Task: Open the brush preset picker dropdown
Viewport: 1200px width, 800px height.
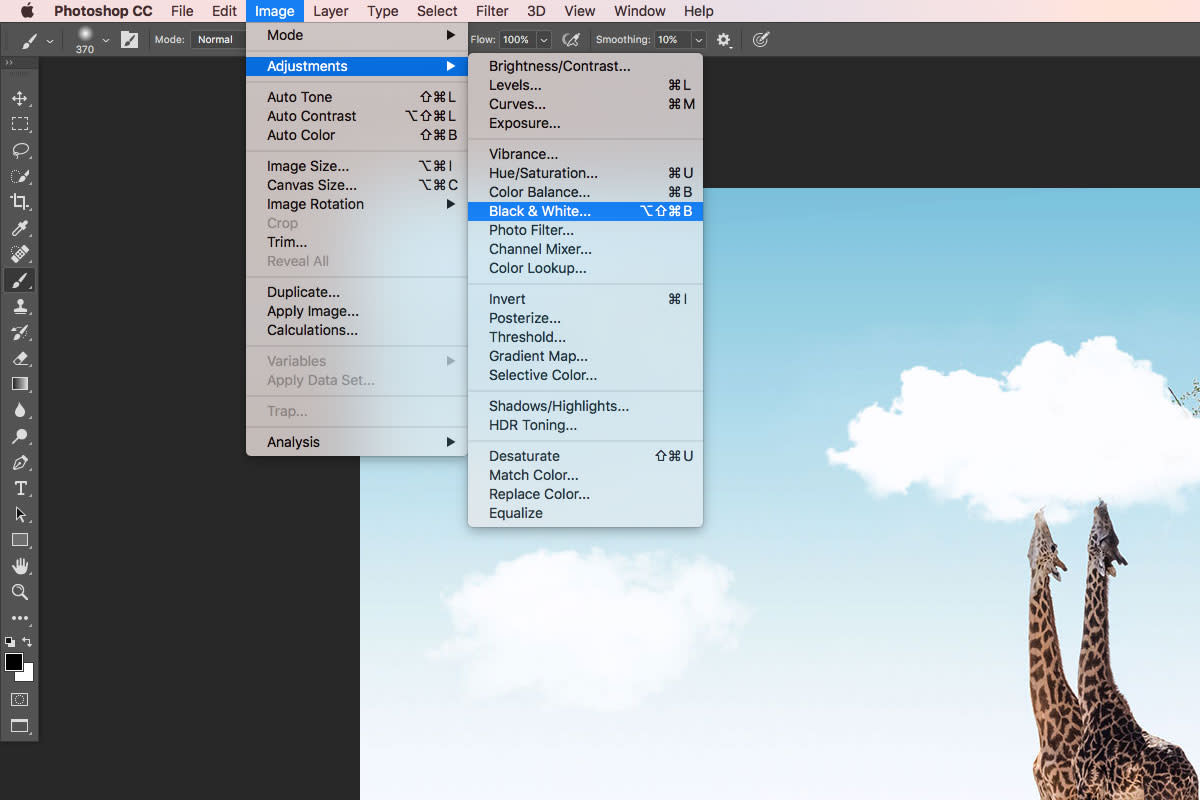Action: (x=105, y=41)
